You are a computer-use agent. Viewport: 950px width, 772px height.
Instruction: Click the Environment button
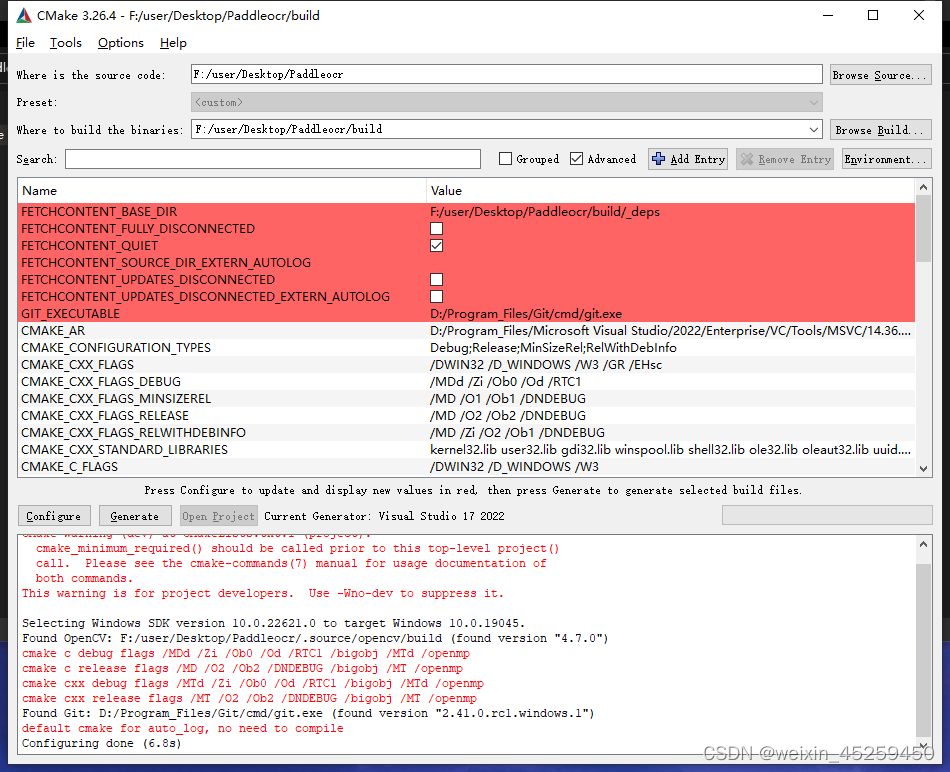click(x=886, y=159)
